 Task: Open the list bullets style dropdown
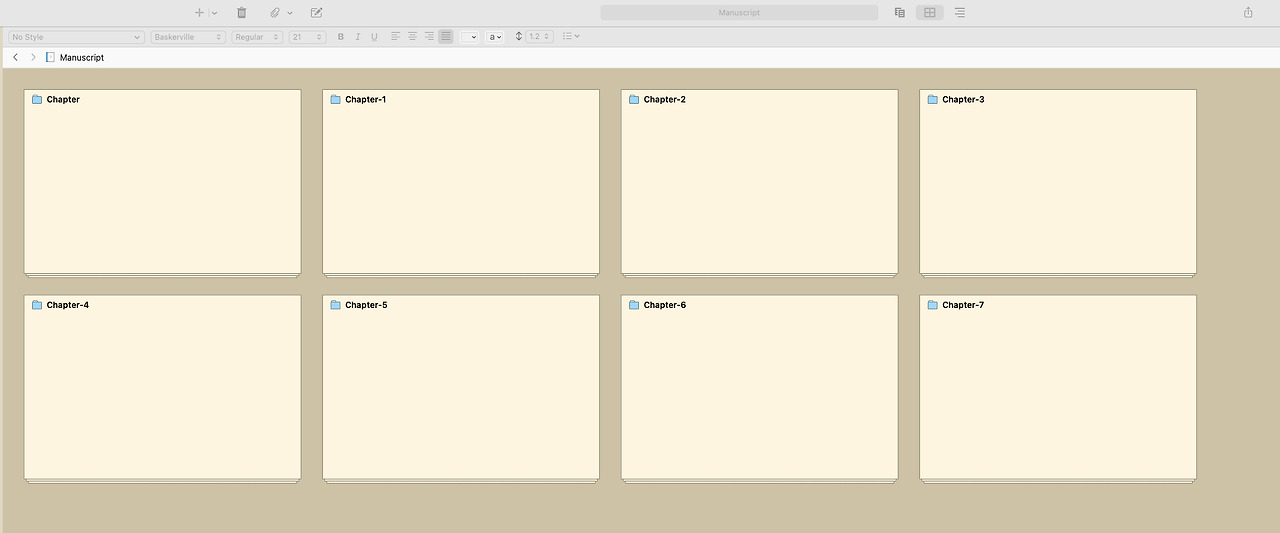571,37
